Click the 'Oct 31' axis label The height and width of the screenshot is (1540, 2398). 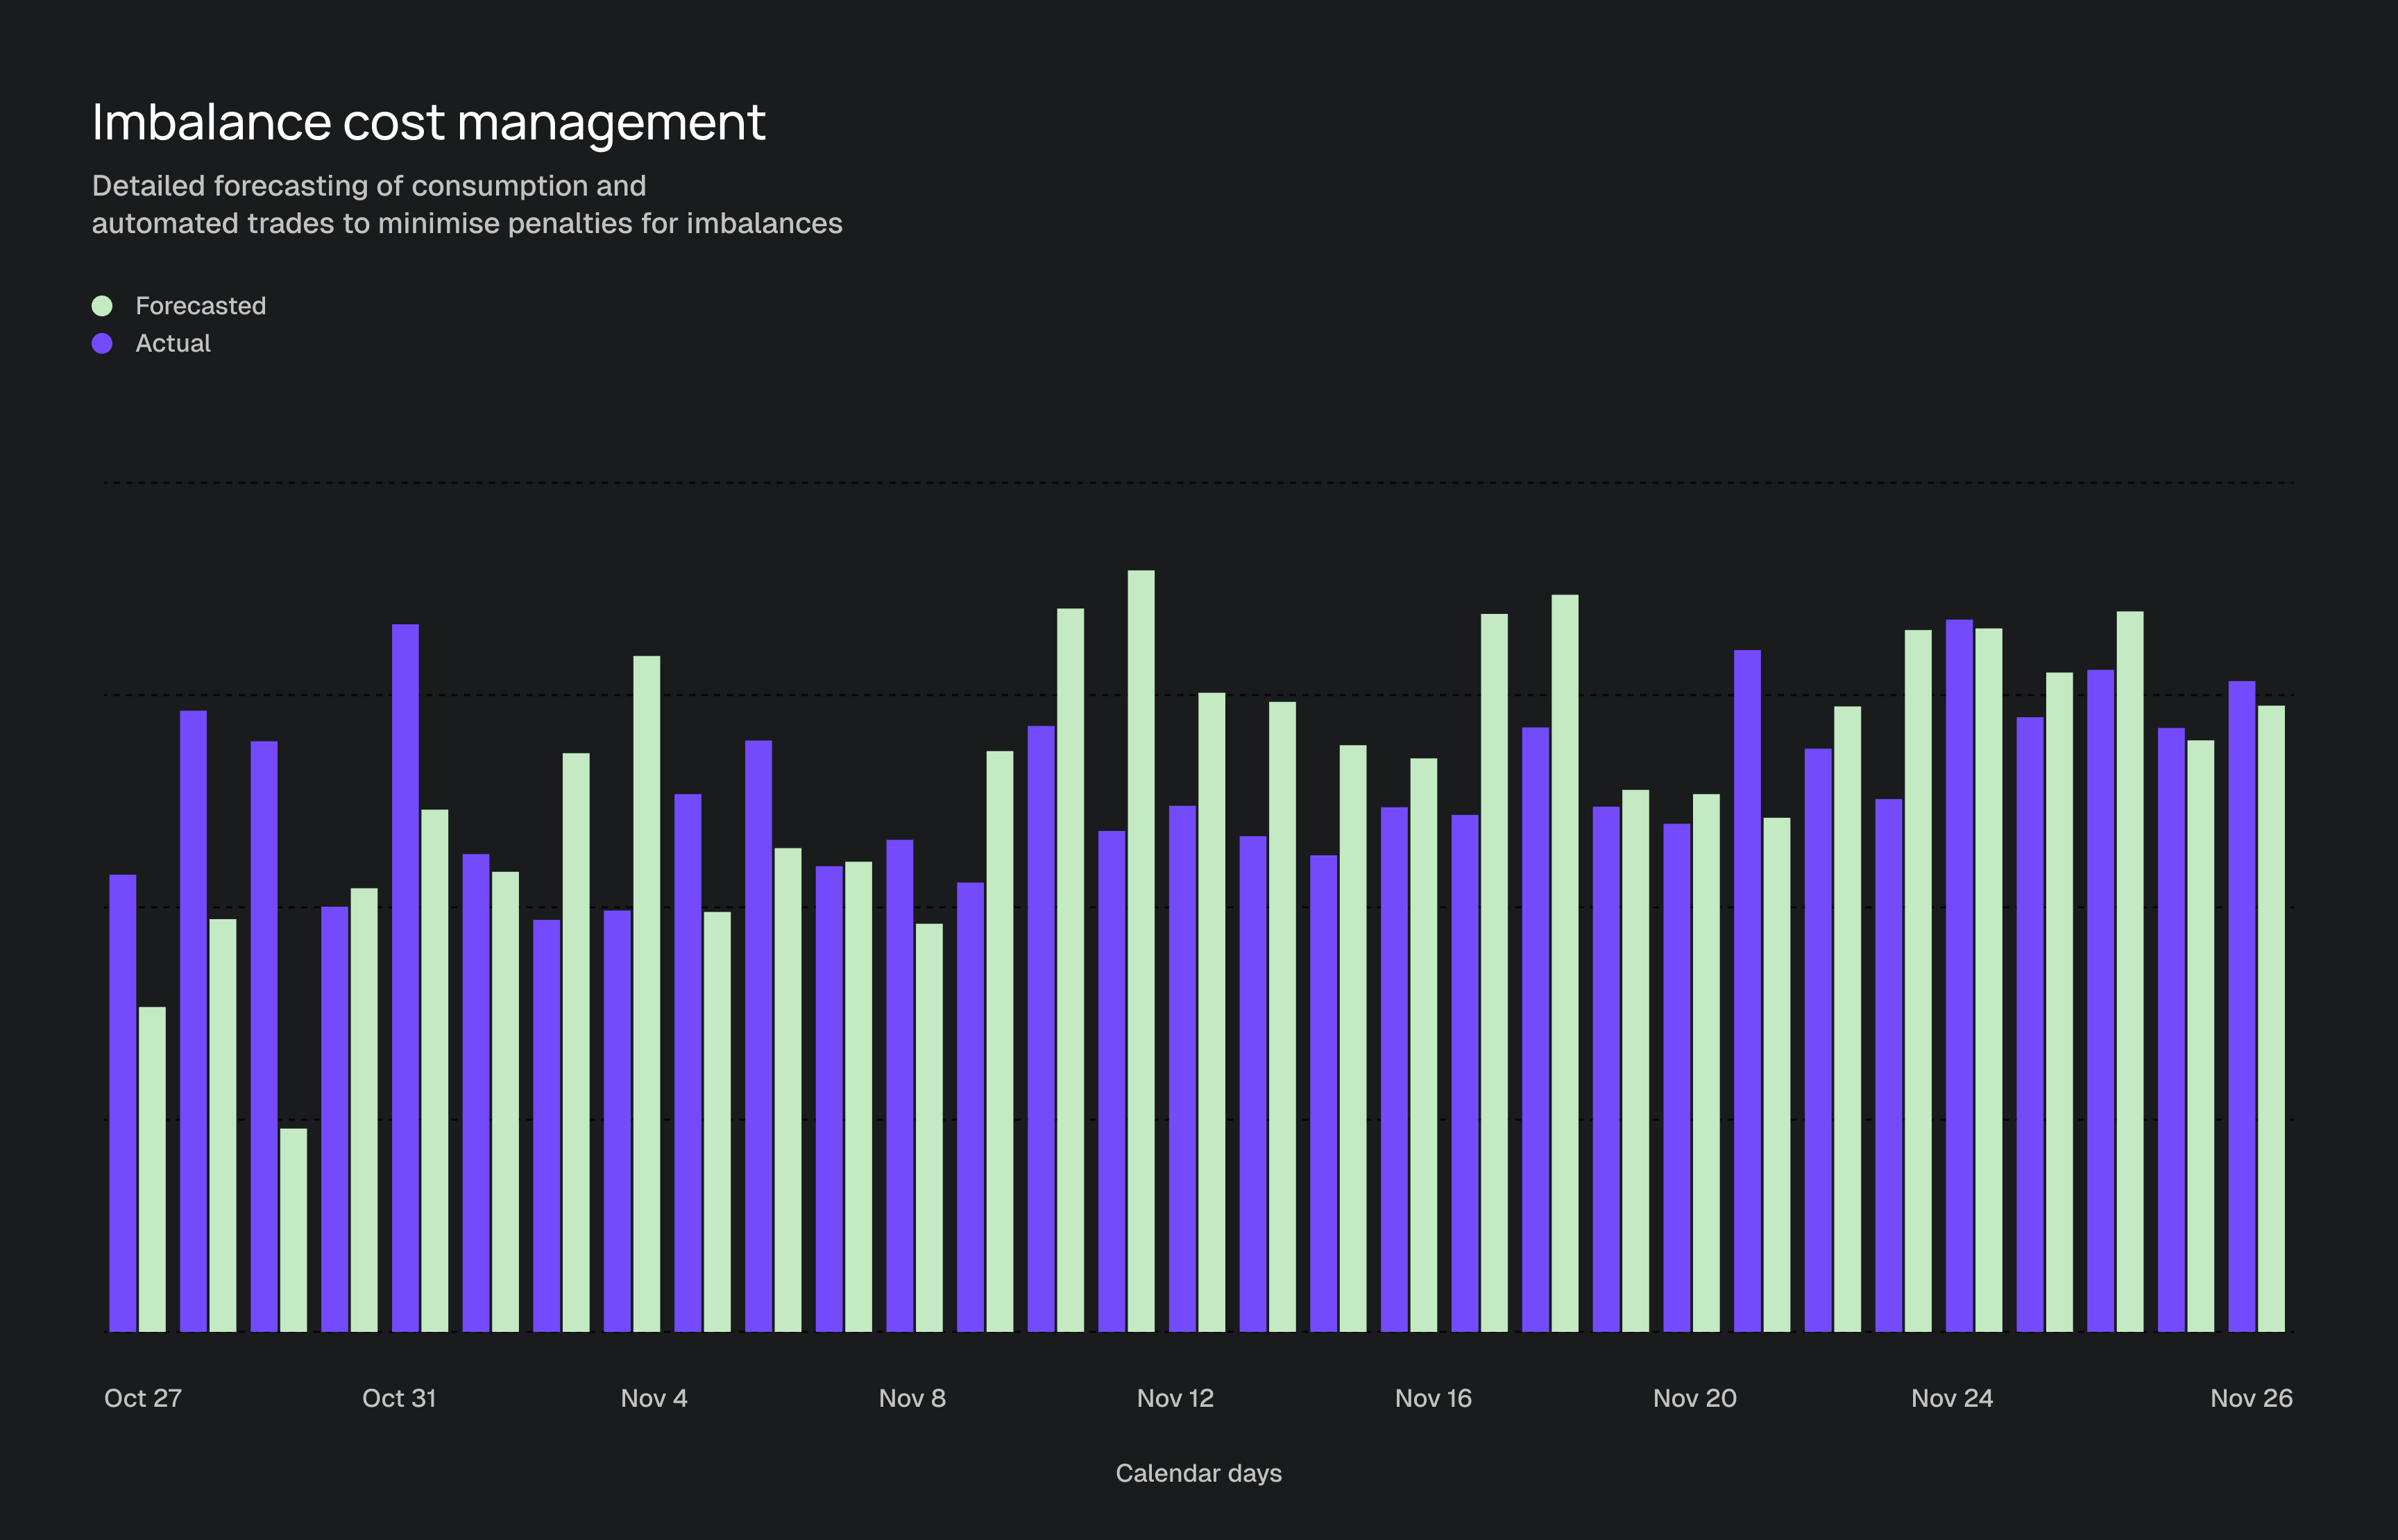click(x=399, y=1398)
